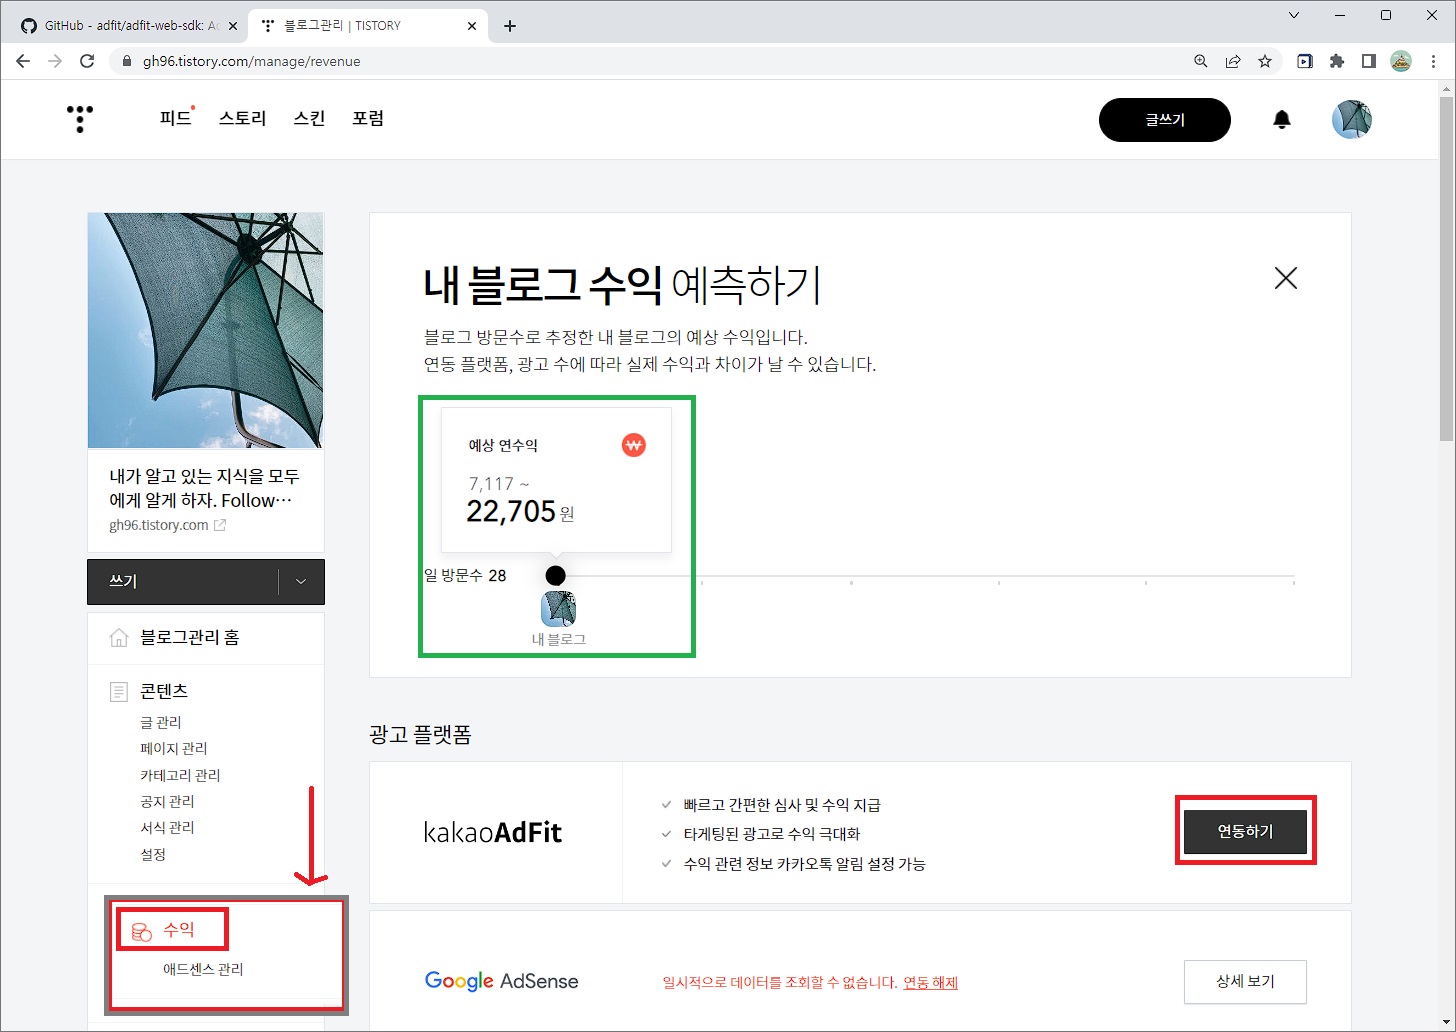Screen dimensions: 1456x1032
Task: Click the 22,705 estimated revenue value
Action: pyautogui.click(x=511, y=511)
